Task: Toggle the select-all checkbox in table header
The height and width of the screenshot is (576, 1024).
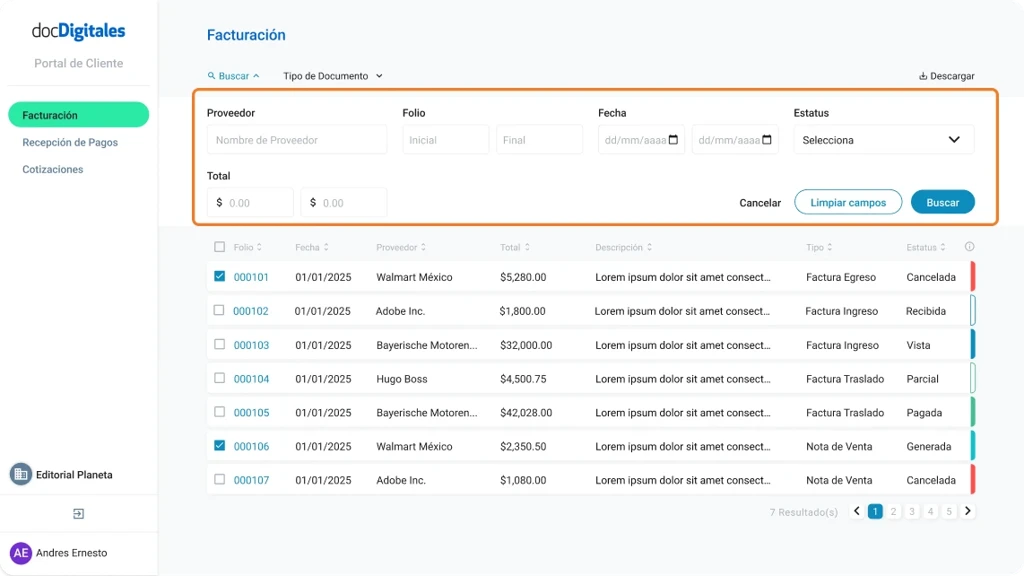Action: (x=218, y=246)
